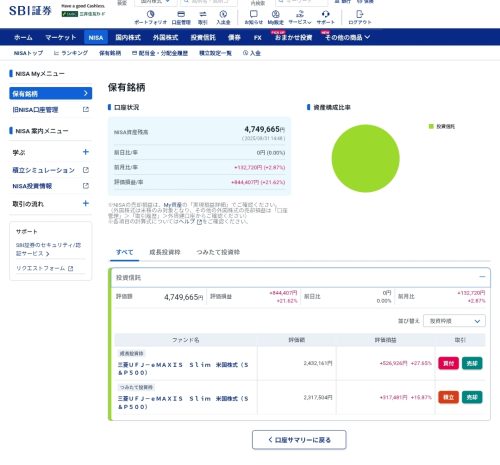Click the ファンド名 column header
500x465 pixels.
point(185,340)
